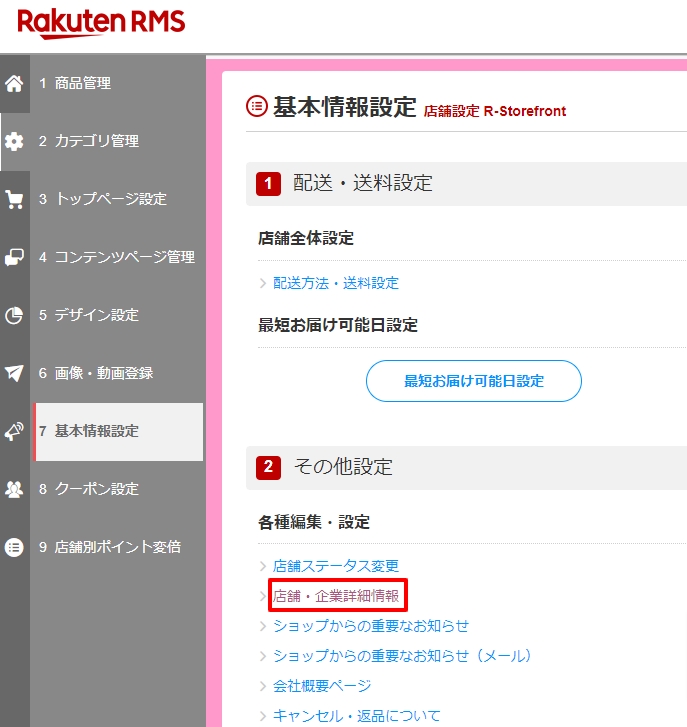
Task: Click the 最短お届け可能日設定 button
Action: pos(474,381)
